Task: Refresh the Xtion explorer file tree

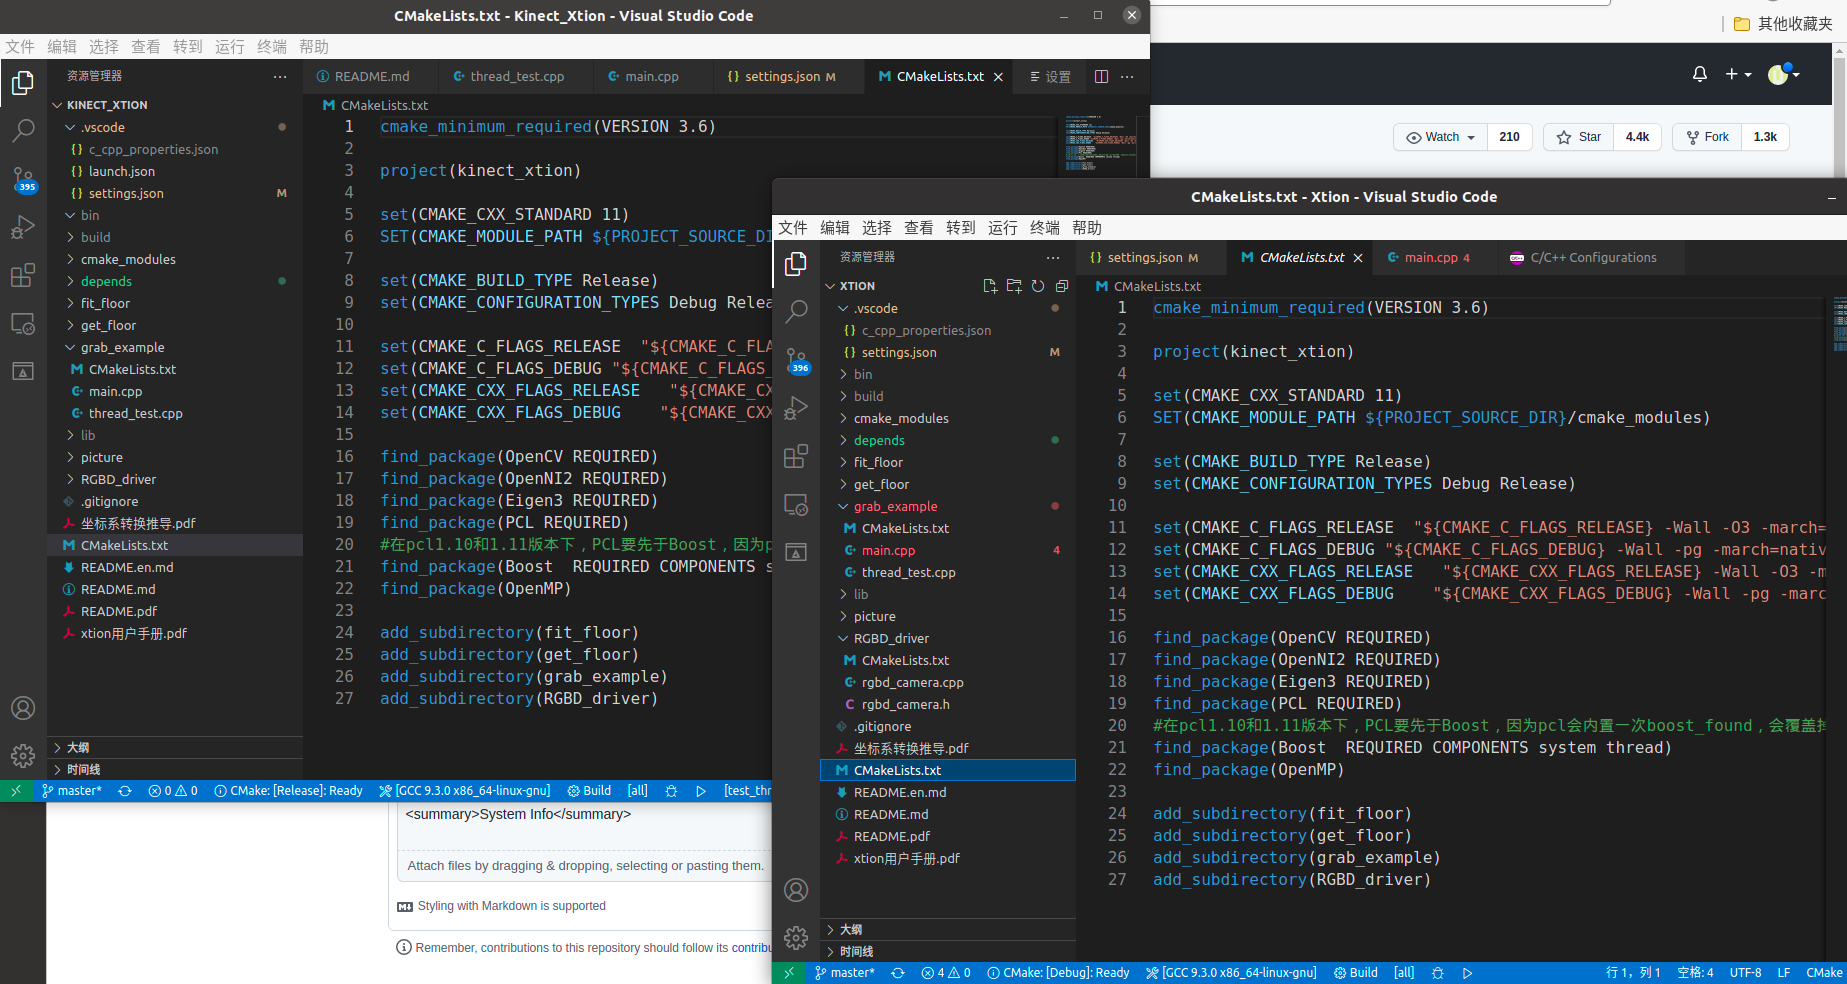Action: tap(1037, 285)
